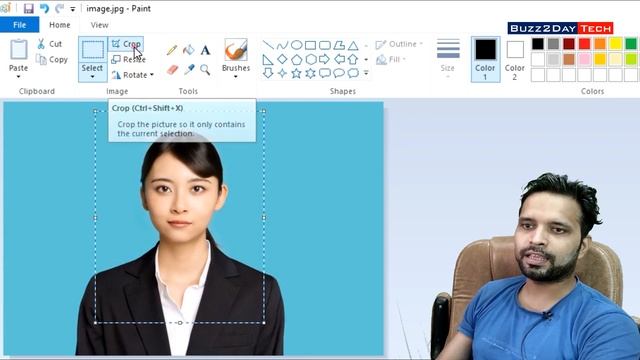The image size is (640, 360).
Task: Select the Rounded rectangular callout shape
Action: click(325, 73)
